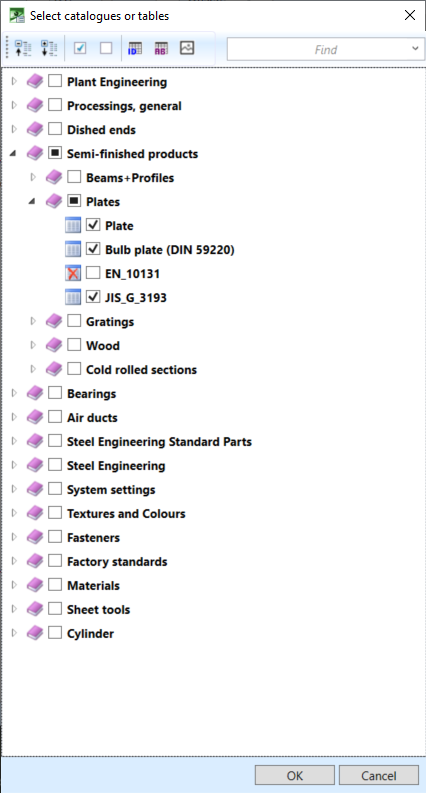Viewport: 426px width, 793px height.
Task: Expand the Gratings node
Action: pos(33,321)
